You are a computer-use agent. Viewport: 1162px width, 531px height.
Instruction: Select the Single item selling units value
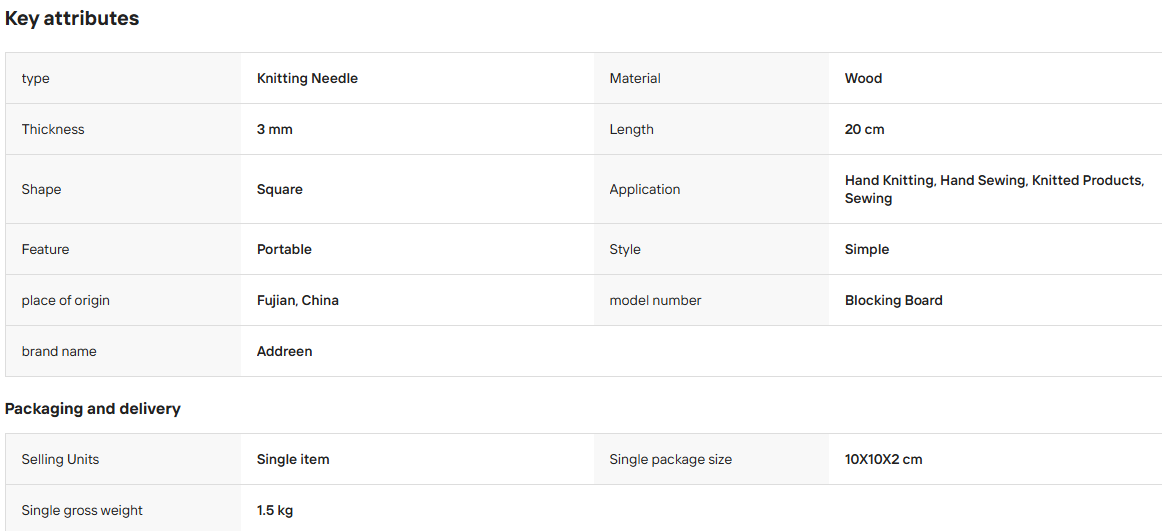click(x=293, y=459)
